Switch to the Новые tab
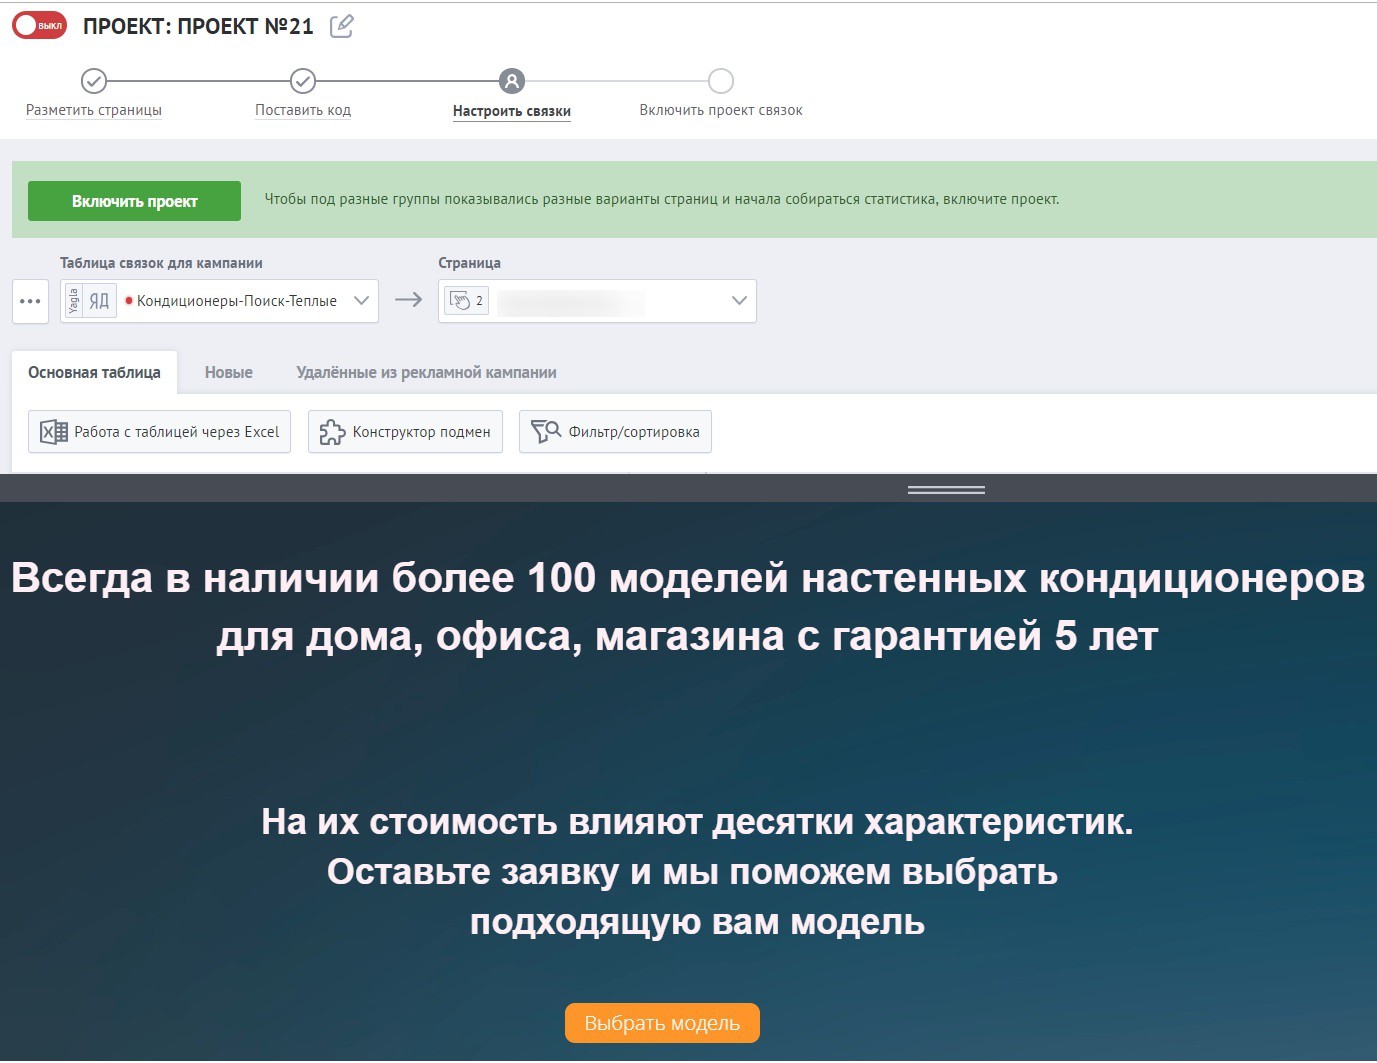Viewport: 1377px width, 1063px height. pyautogui.click(x=229, y=372)
